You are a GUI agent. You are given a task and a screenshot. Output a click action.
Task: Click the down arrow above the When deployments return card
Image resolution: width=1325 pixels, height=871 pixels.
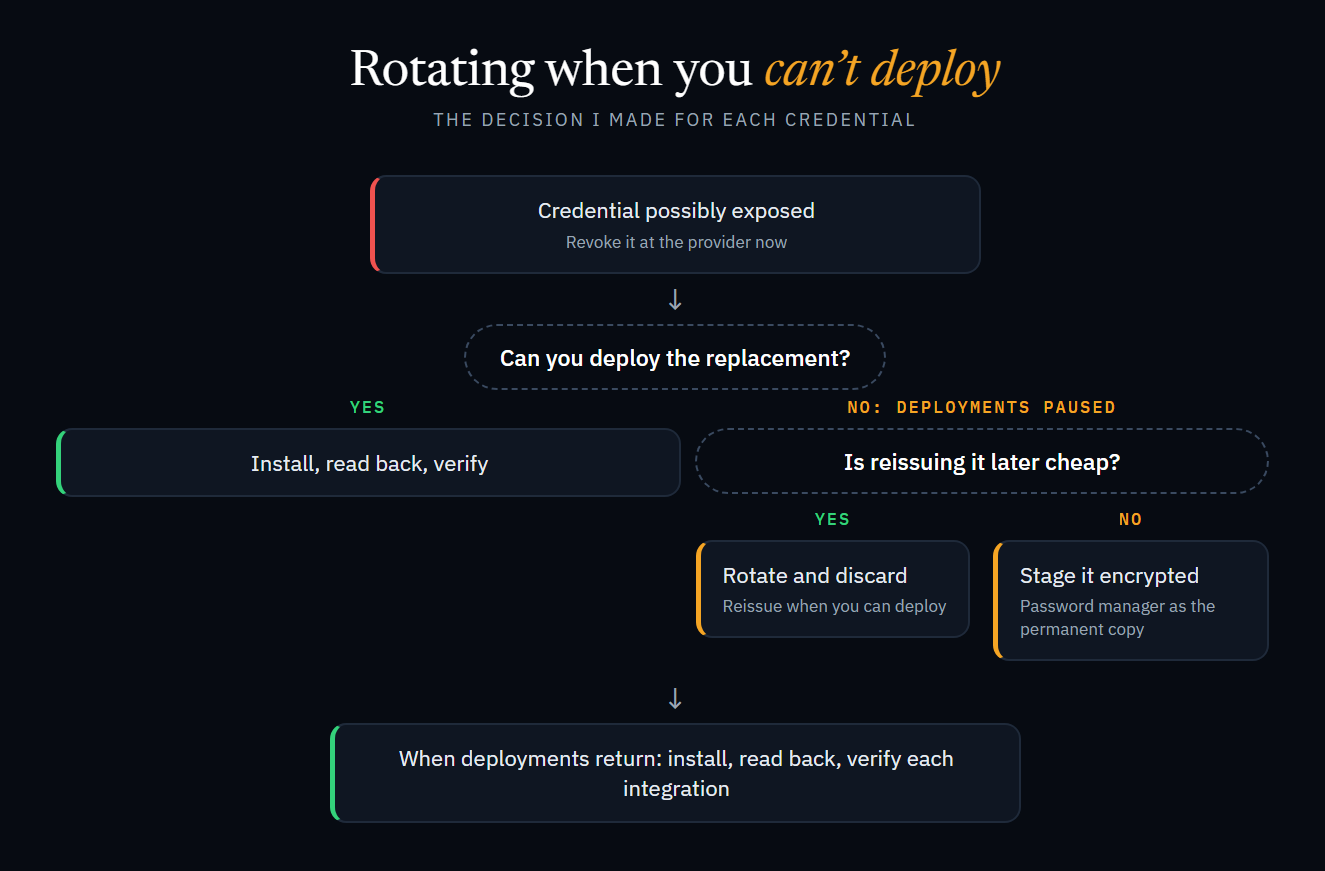[x=675, y=698]
